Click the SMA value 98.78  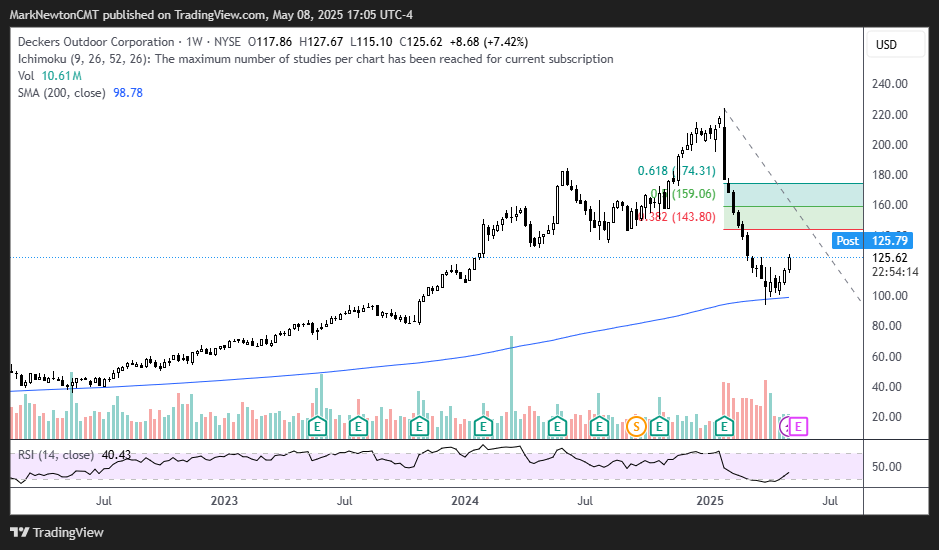[x=128, y=93]
